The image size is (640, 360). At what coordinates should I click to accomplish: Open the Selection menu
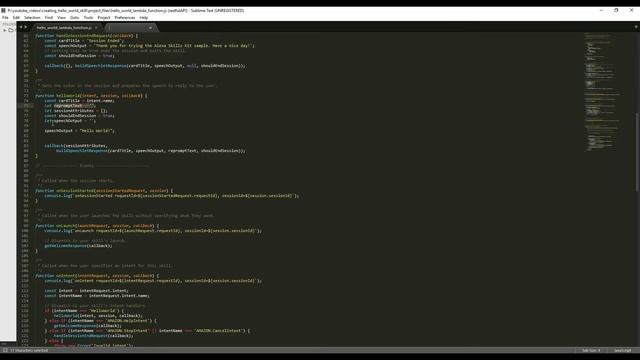32,18
